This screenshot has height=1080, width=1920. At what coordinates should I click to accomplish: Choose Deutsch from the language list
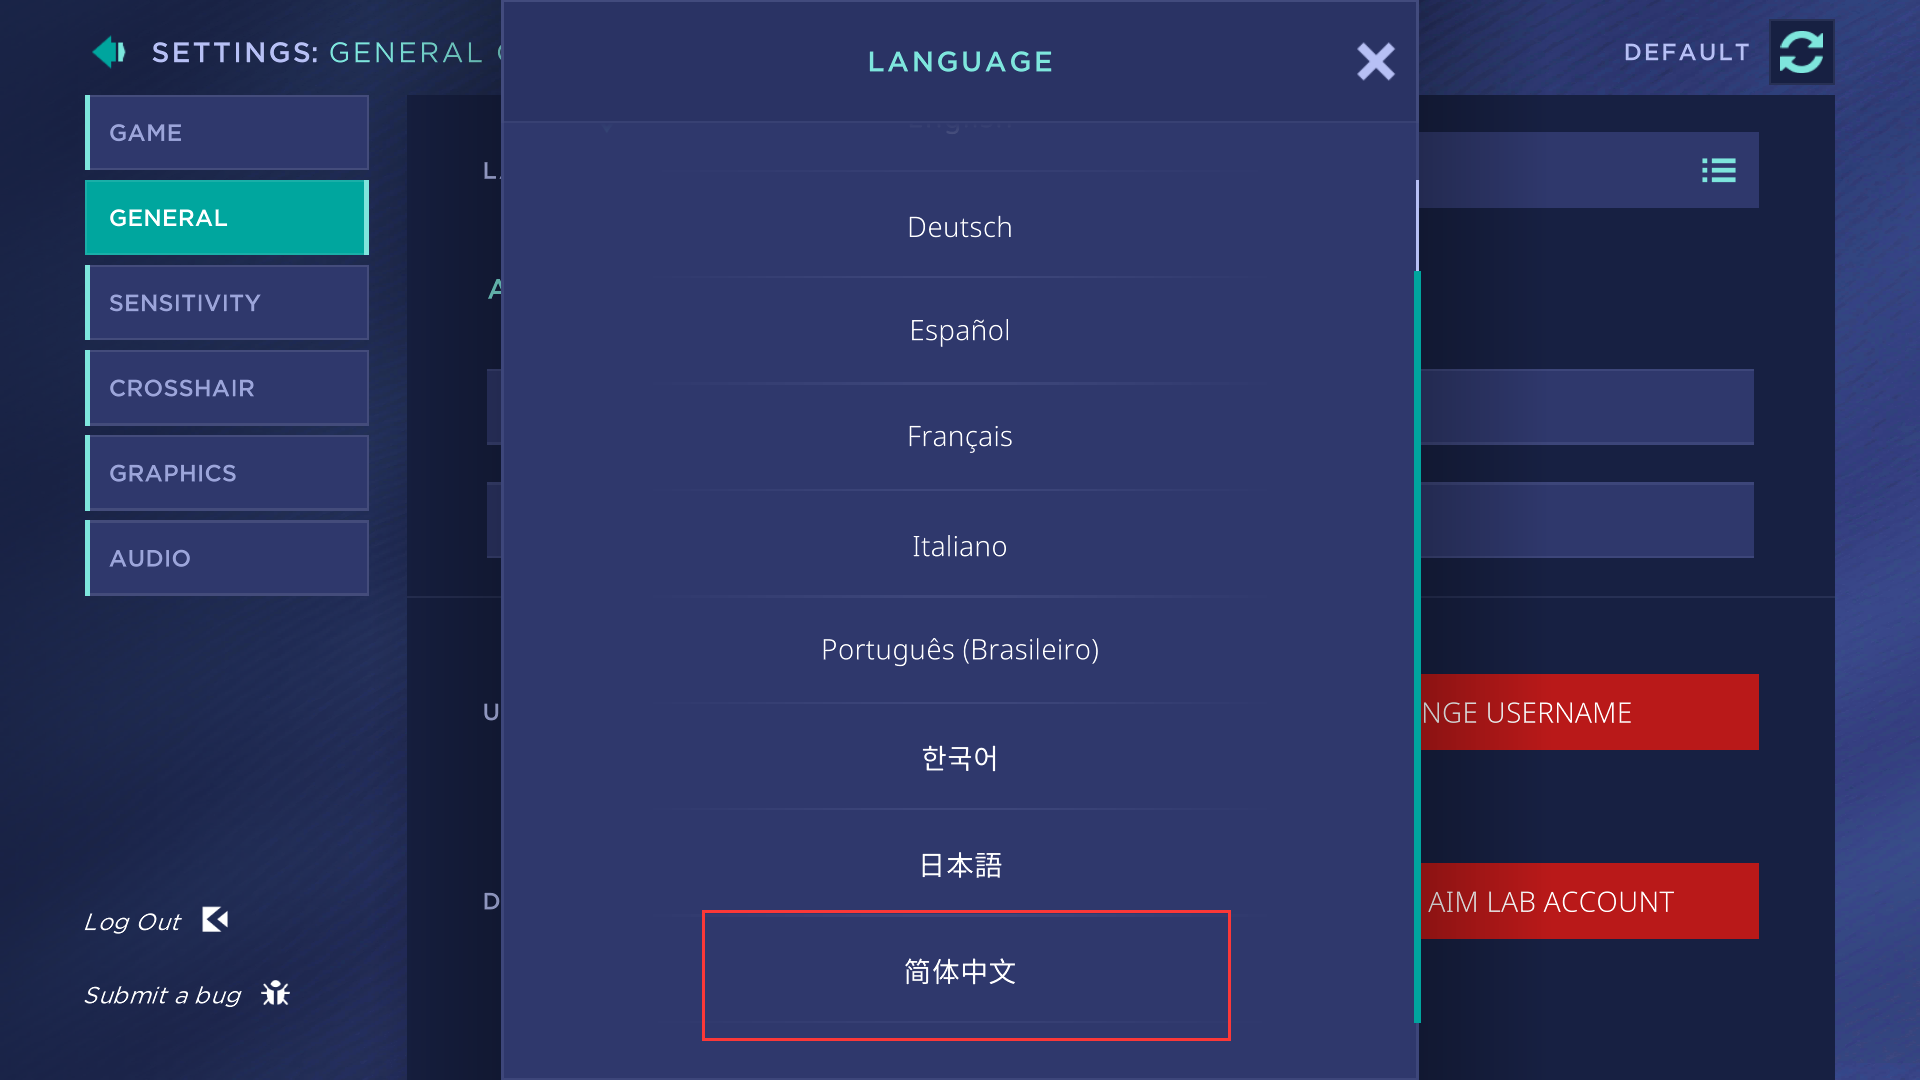pos(960,228)
